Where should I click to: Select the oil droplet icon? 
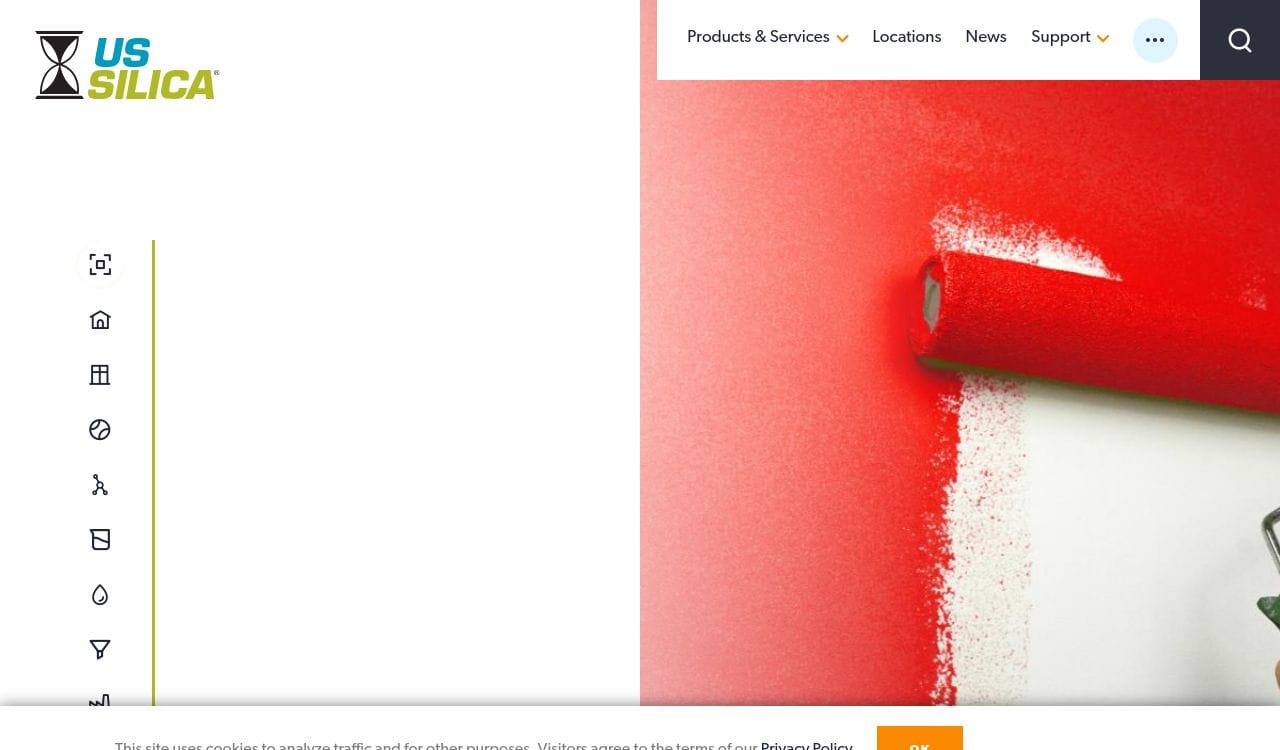[x=100, y=595]
